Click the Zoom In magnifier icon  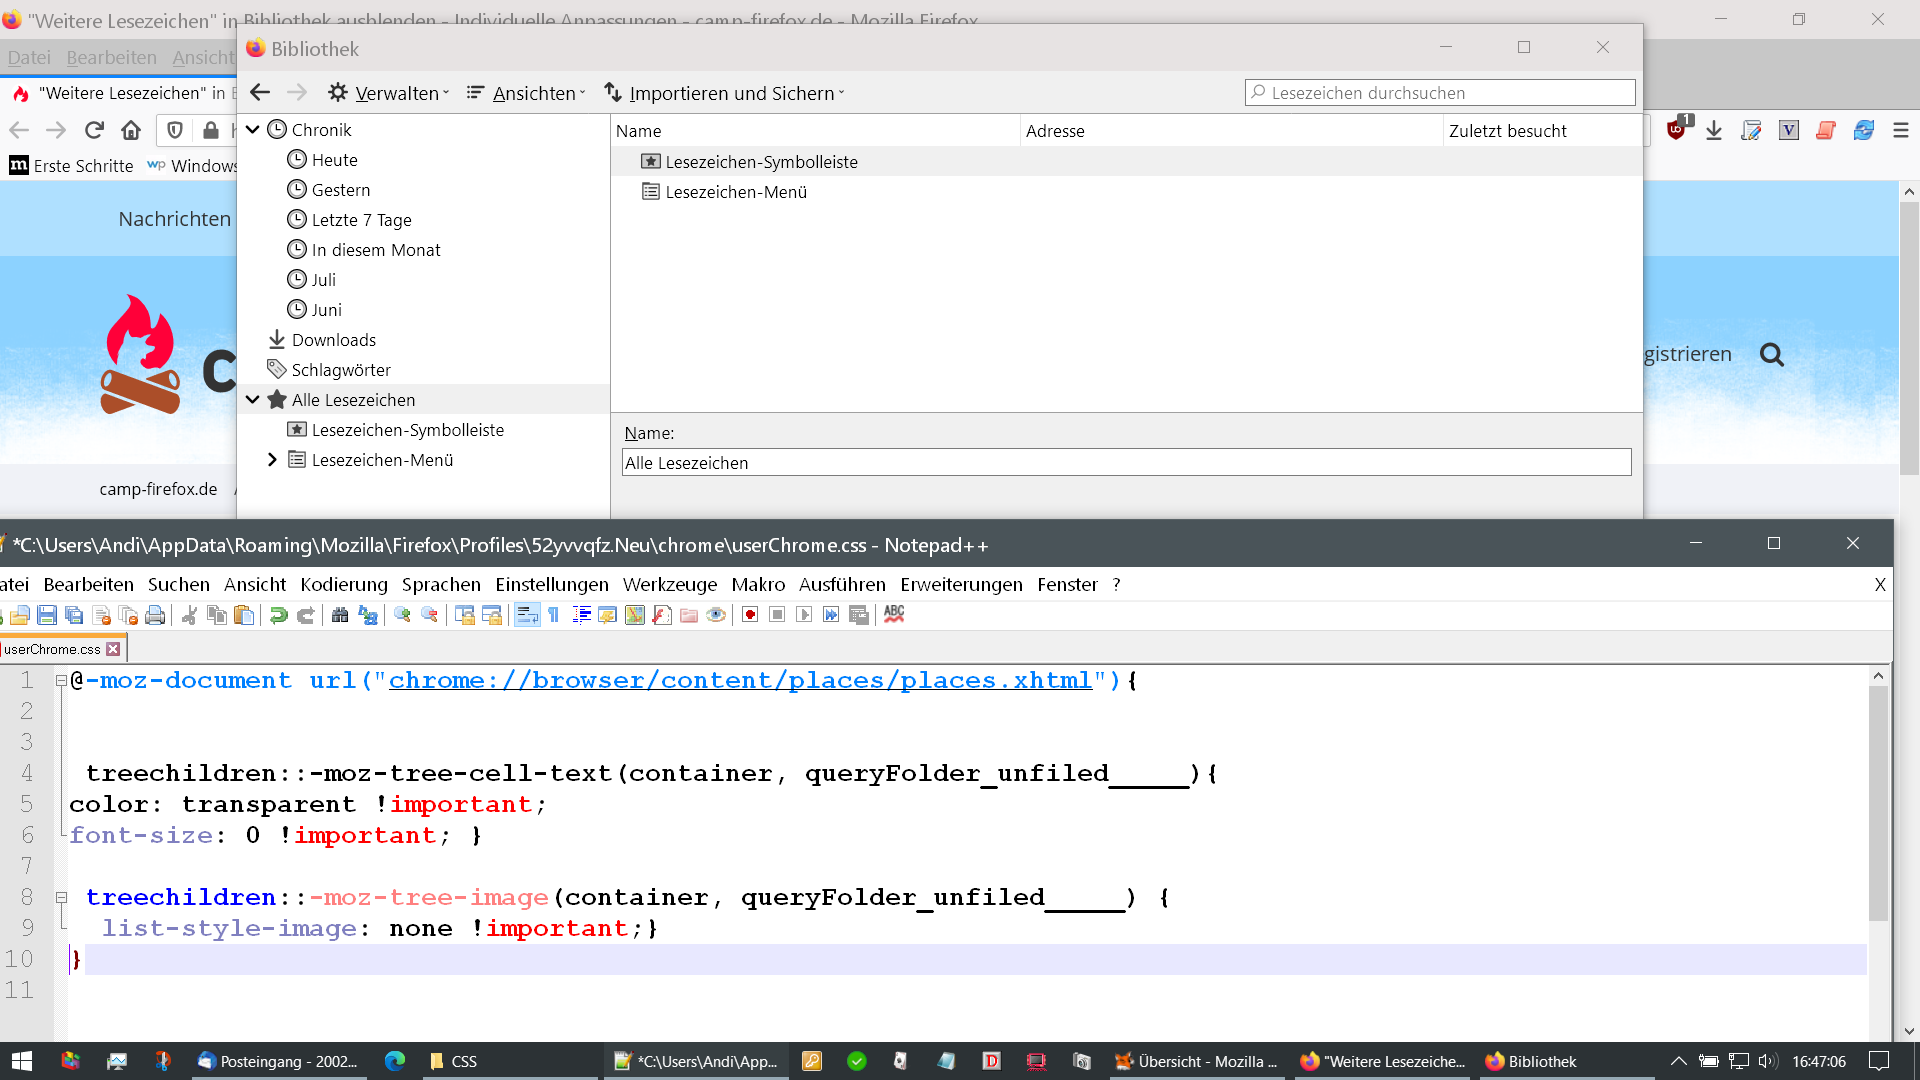(x=402, y=615)
